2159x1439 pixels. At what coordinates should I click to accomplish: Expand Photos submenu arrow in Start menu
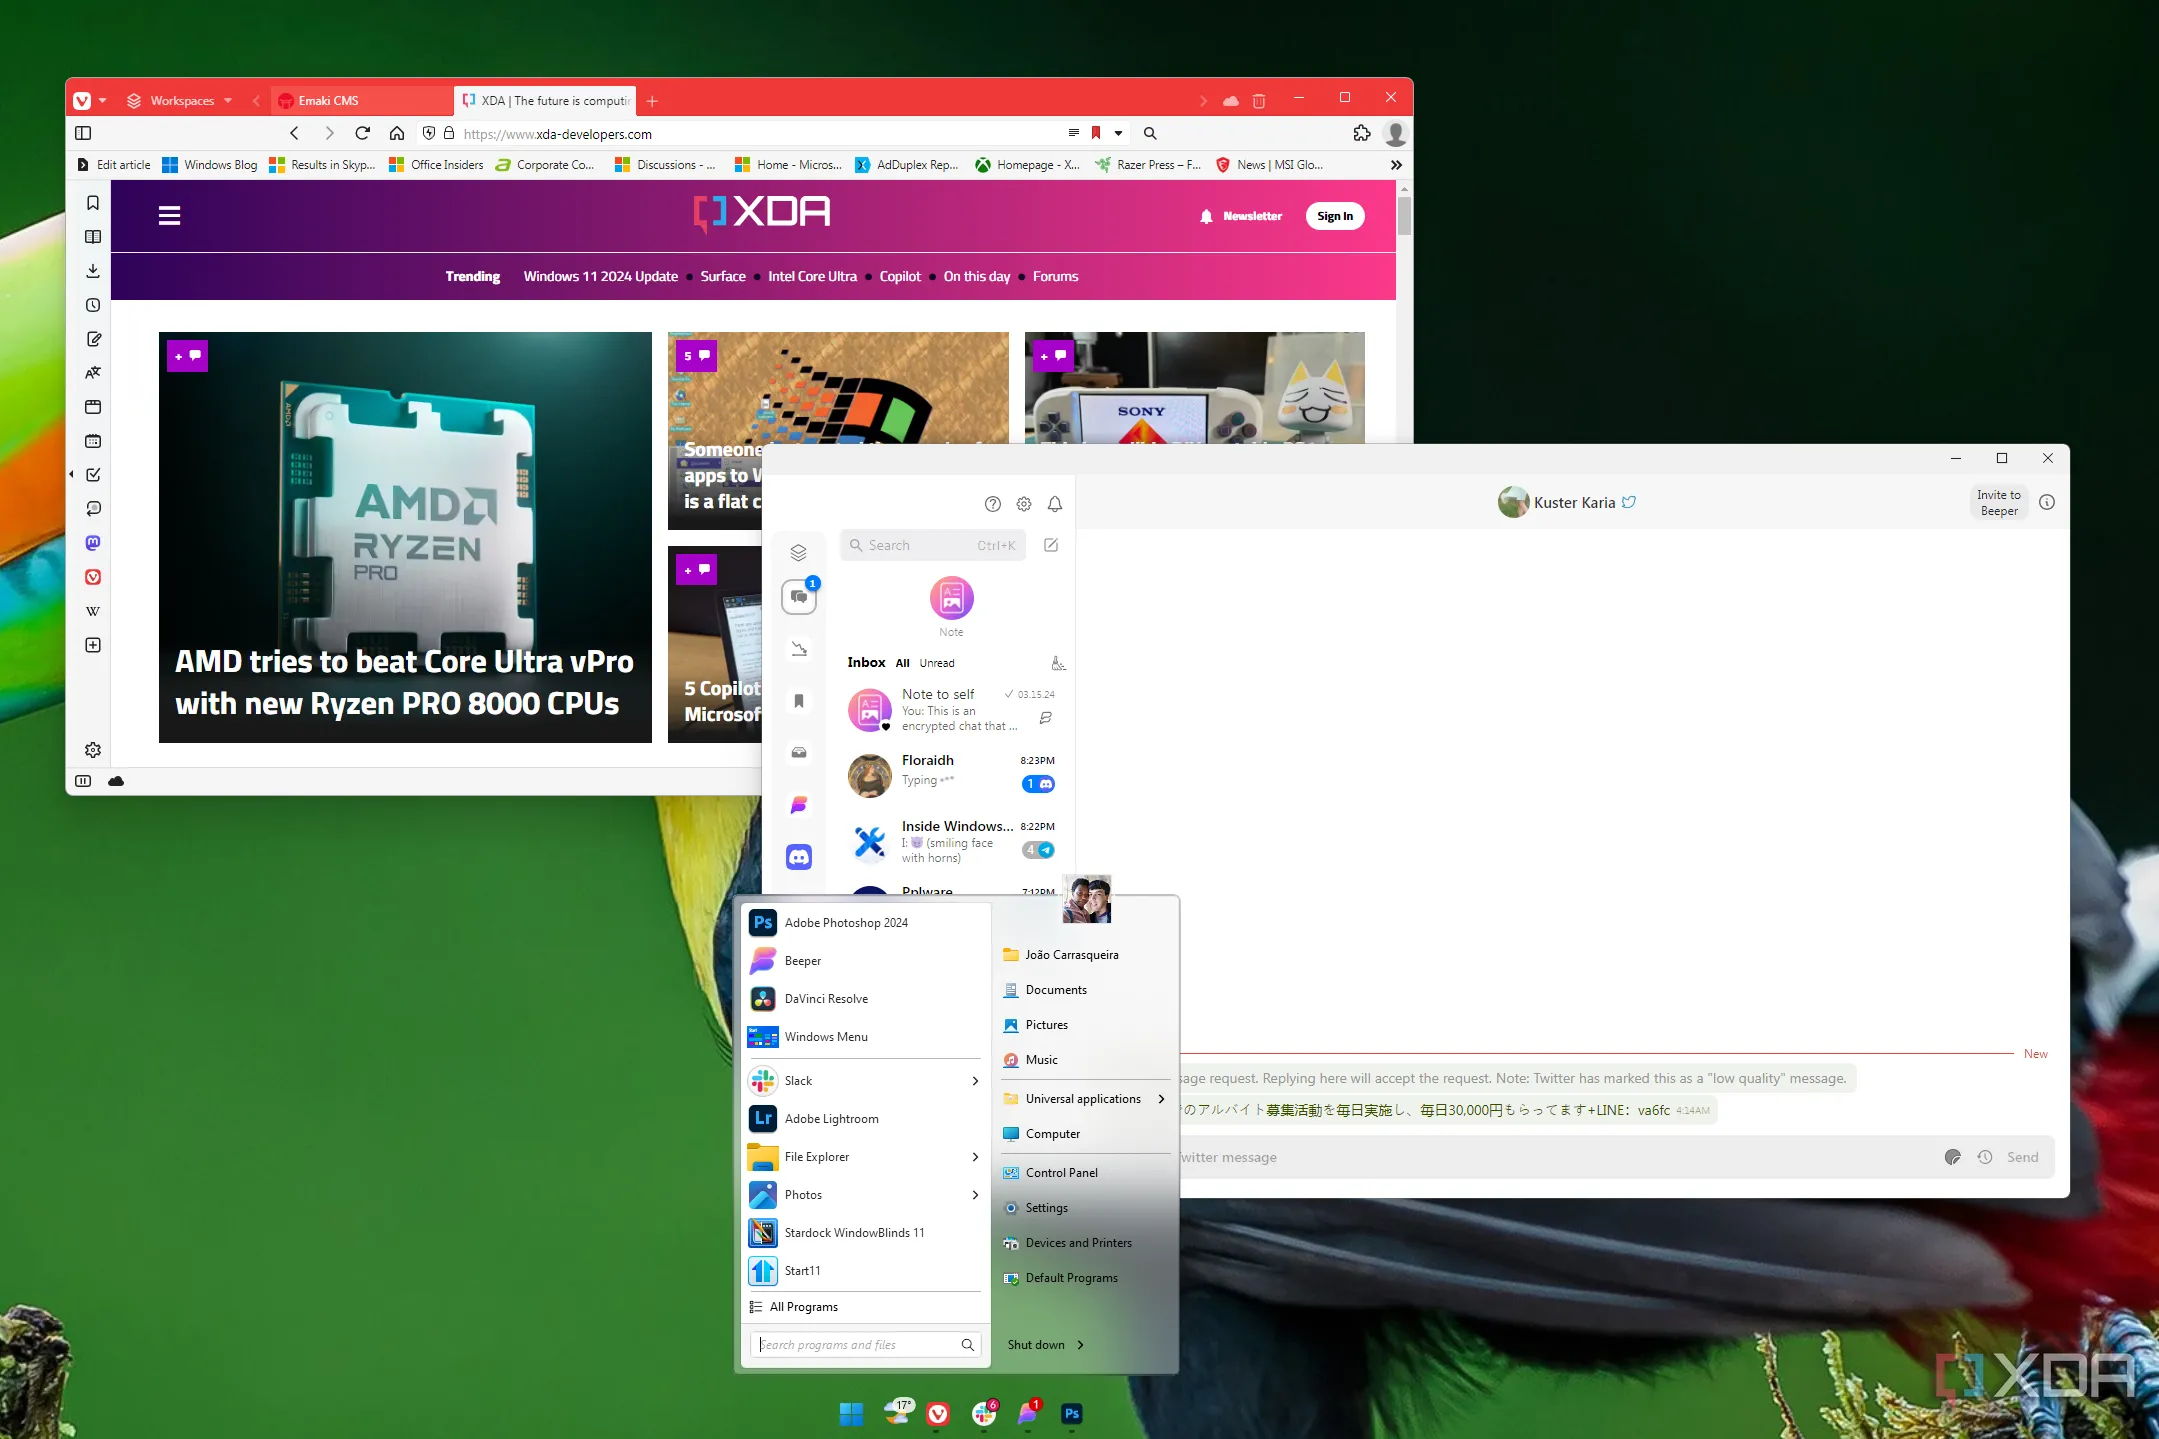coord(975,1195)
